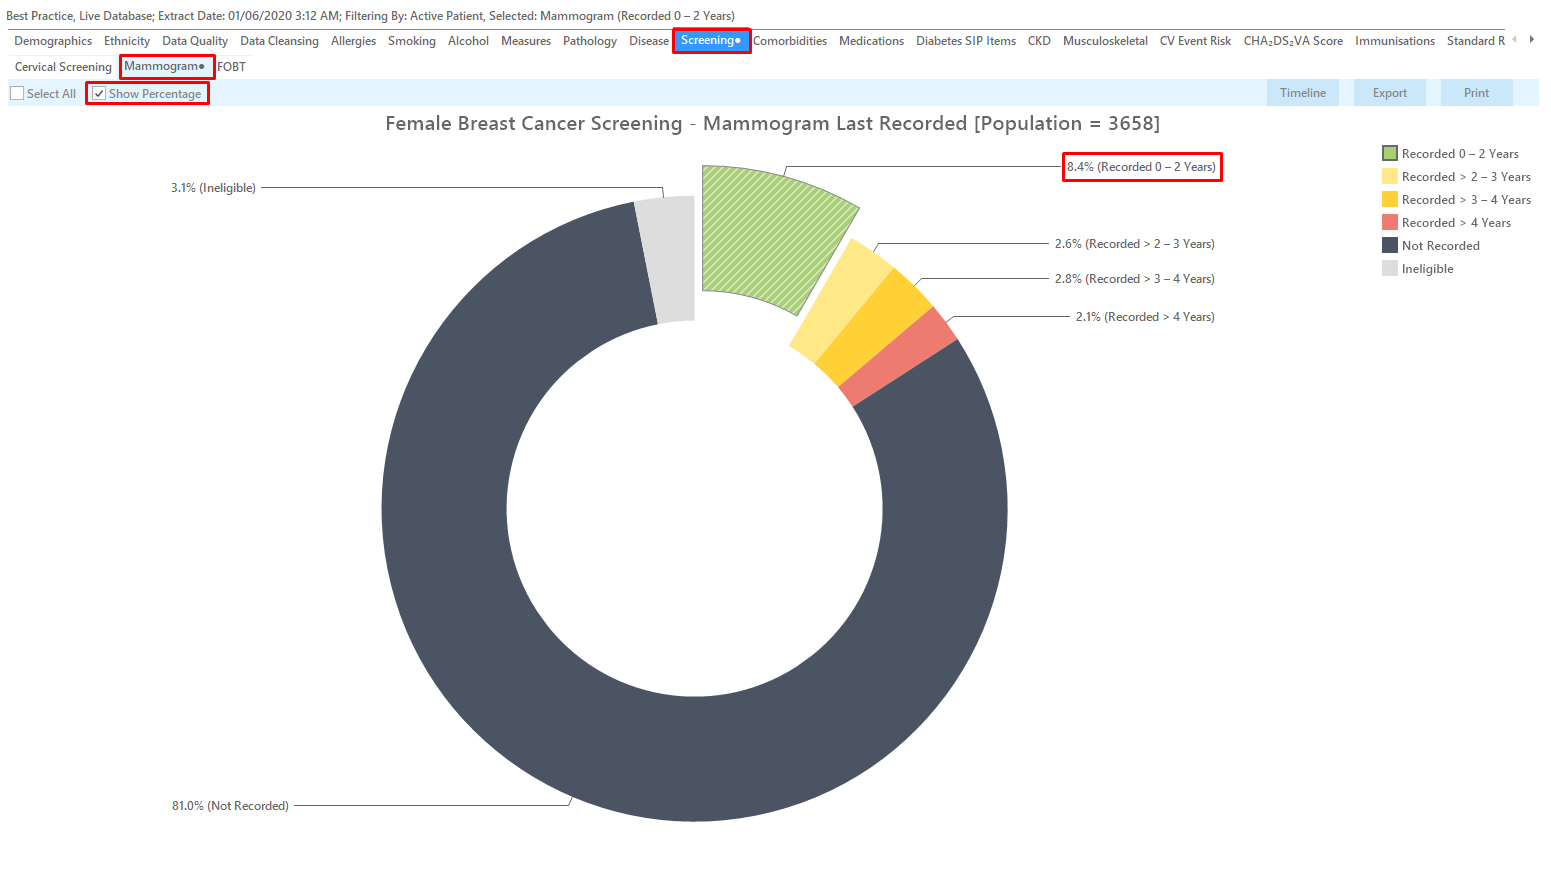Image resolution: width=1551 pixels, height=883 pixels.
Task: Go to the Data Cleansing tab
Action: coord(279,41)
